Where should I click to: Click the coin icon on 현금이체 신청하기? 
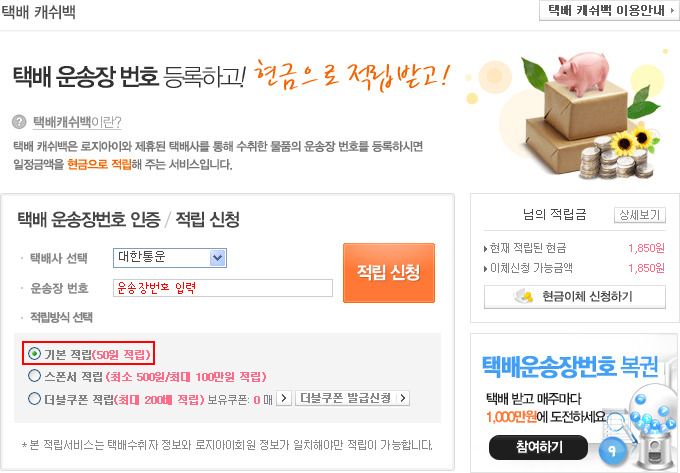click(523, 296)
